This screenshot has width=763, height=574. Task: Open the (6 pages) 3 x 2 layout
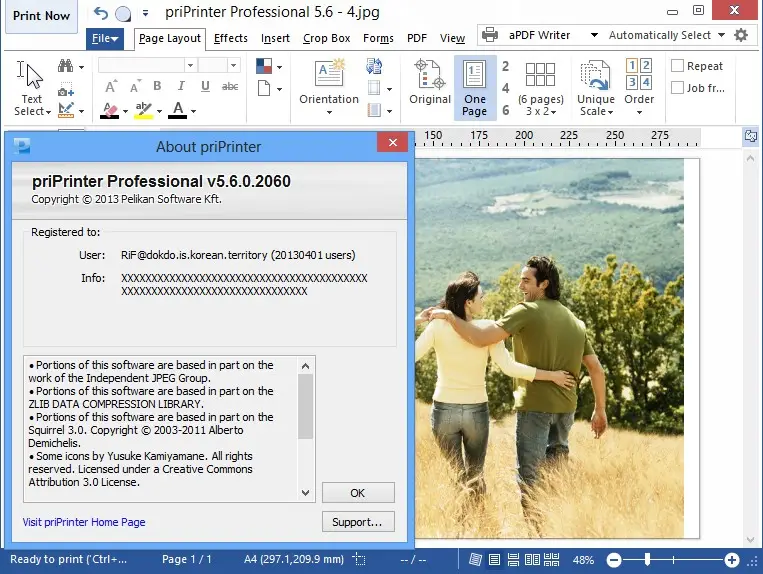tap(541, 89)
